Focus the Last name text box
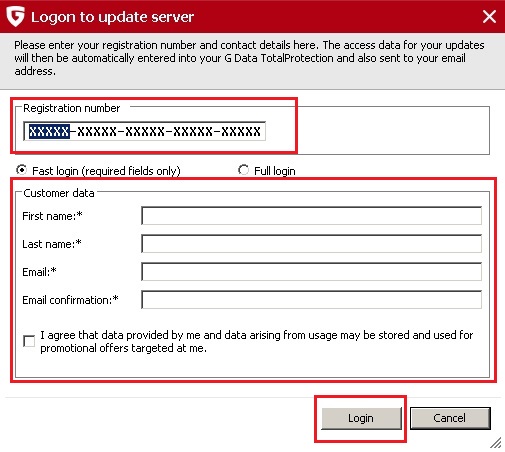This screenshot has width=505, height=452. tap(311, 244)
